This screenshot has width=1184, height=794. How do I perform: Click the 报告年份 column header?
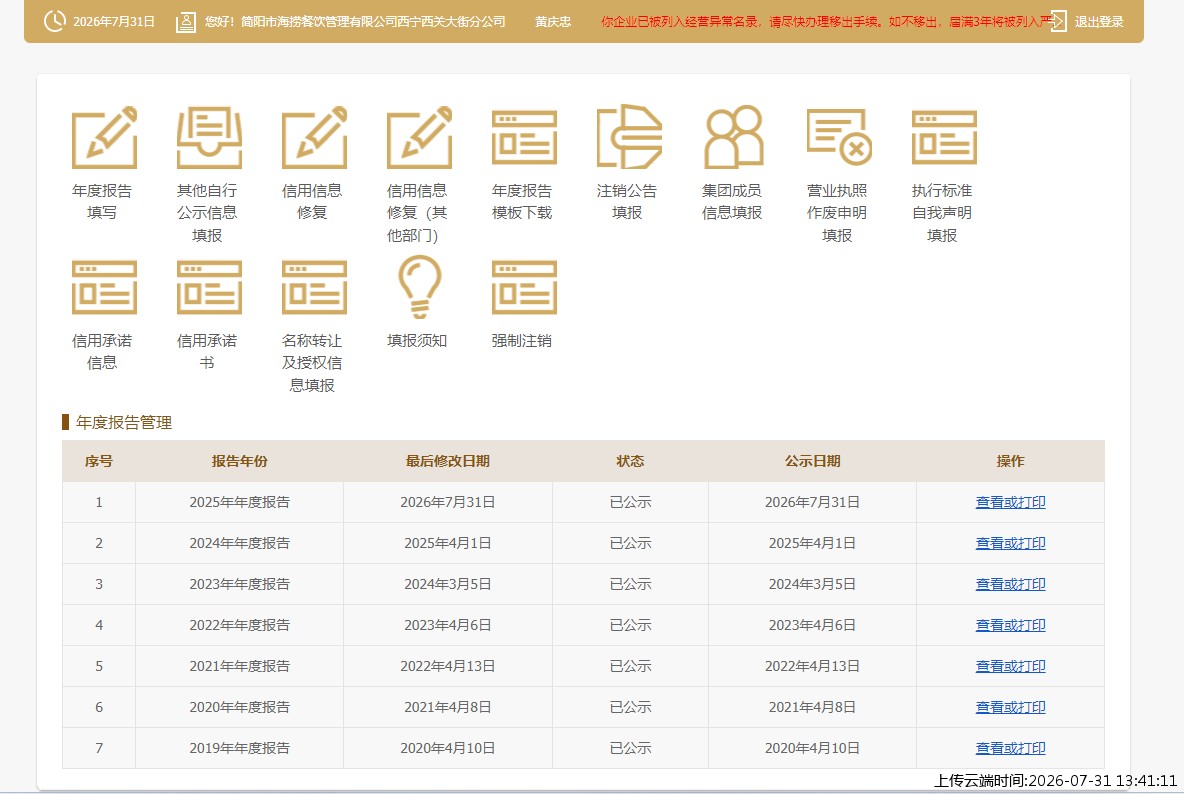pos(239,461)
